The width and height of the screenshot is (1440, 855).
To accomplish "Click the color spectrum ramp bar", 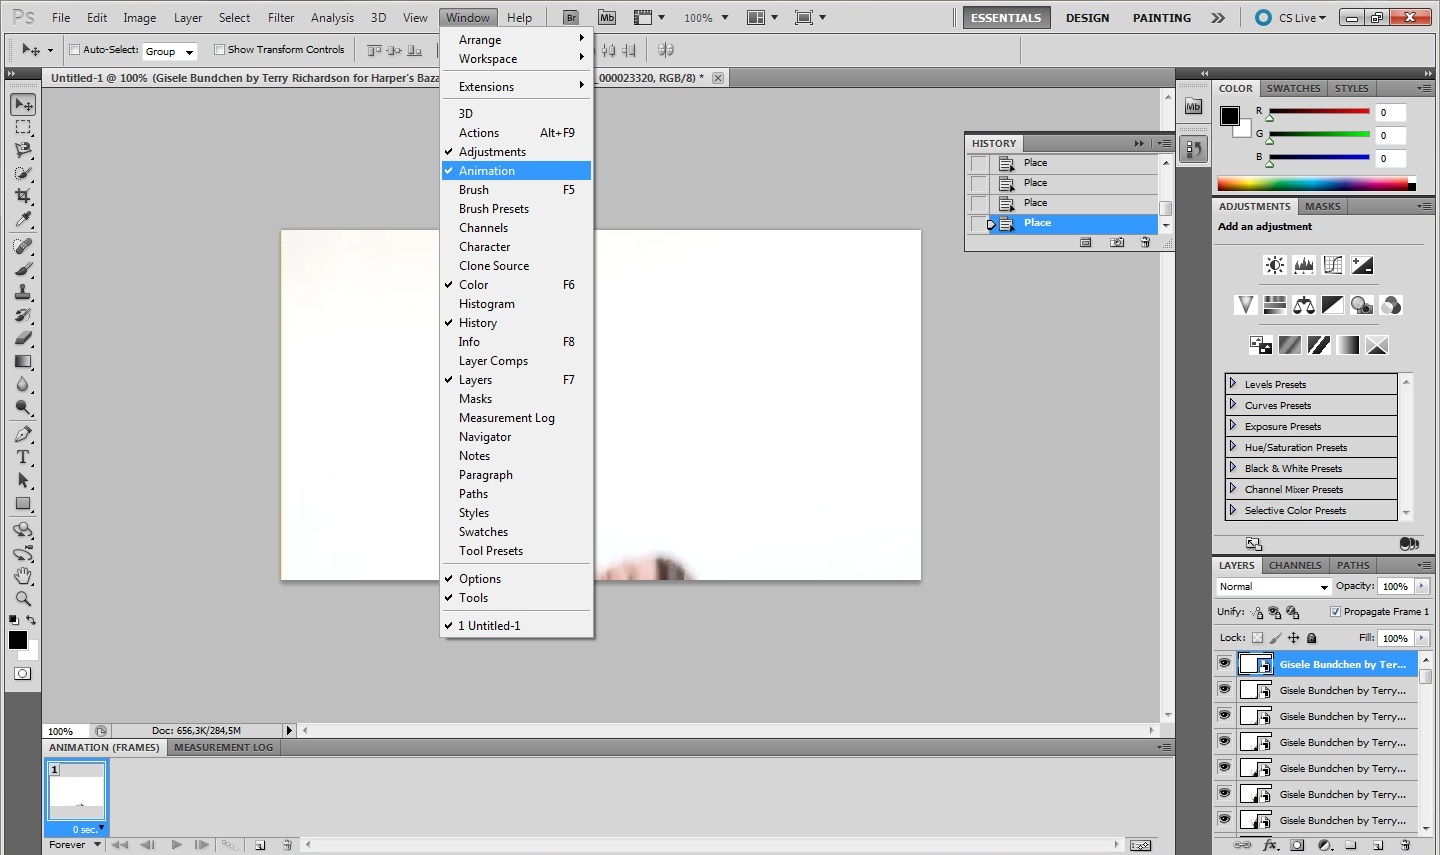I will click(x=1312, y=184).
